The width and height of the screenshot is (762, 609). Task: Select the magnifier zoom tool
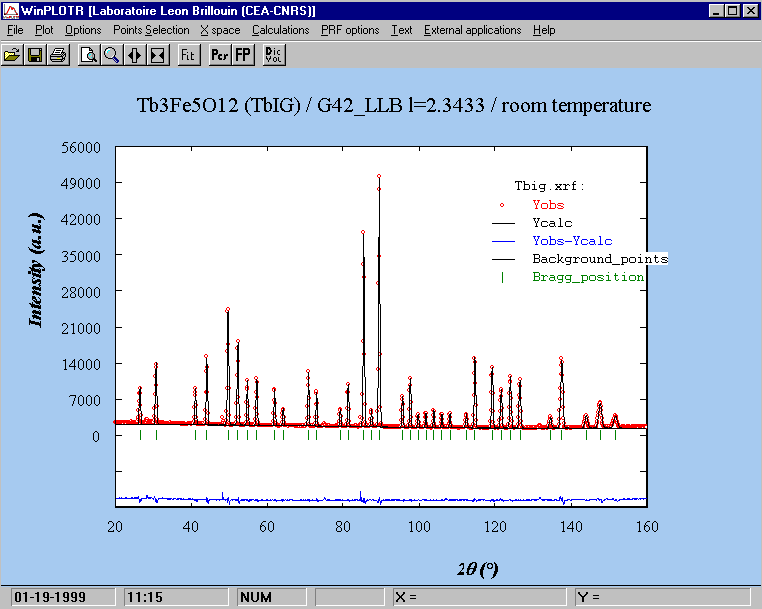click(x=112, y=55)
